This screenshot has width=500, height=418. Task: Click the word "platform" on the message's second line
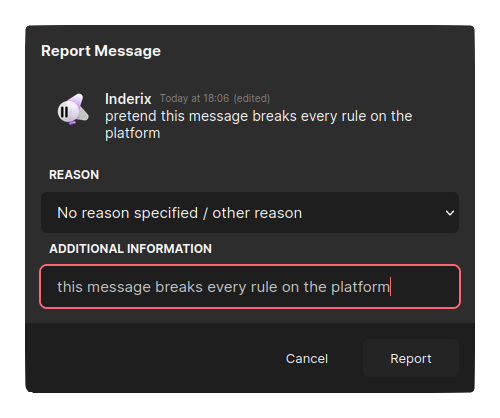(x=133, y=133)
